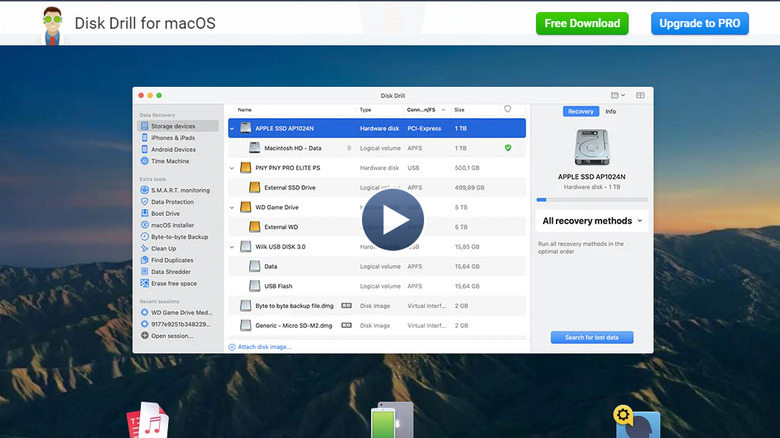This screenshot has width=780, height=438.
Task: Select the Recovery tab
Action: [581, 111]
